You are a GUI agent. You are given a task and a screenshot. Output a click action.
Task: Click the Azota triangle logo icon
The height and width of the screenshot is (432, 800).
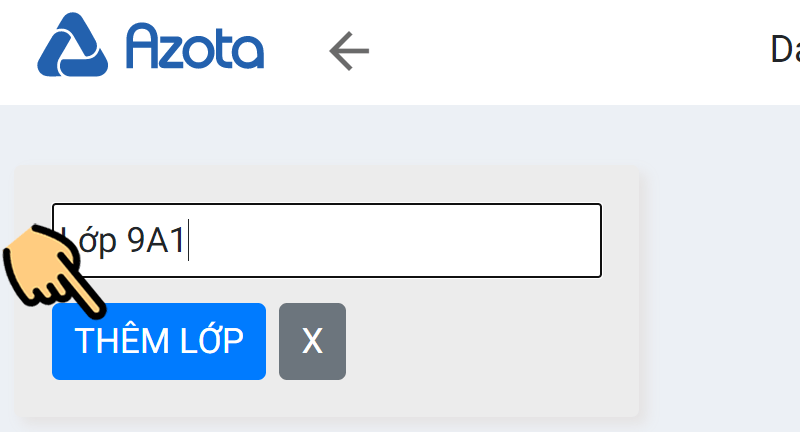click(74, 46)
